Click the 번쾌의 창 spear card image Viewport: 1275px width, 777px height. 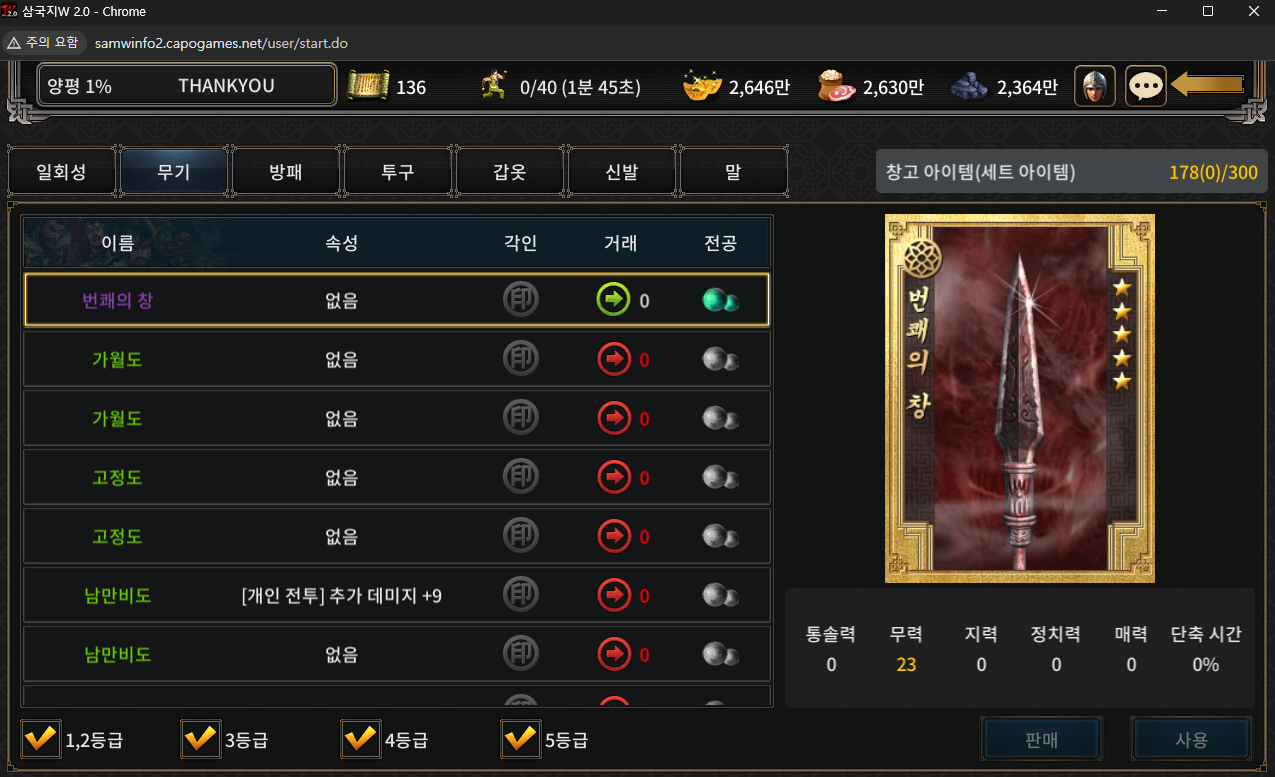[x=1020, y=398]
